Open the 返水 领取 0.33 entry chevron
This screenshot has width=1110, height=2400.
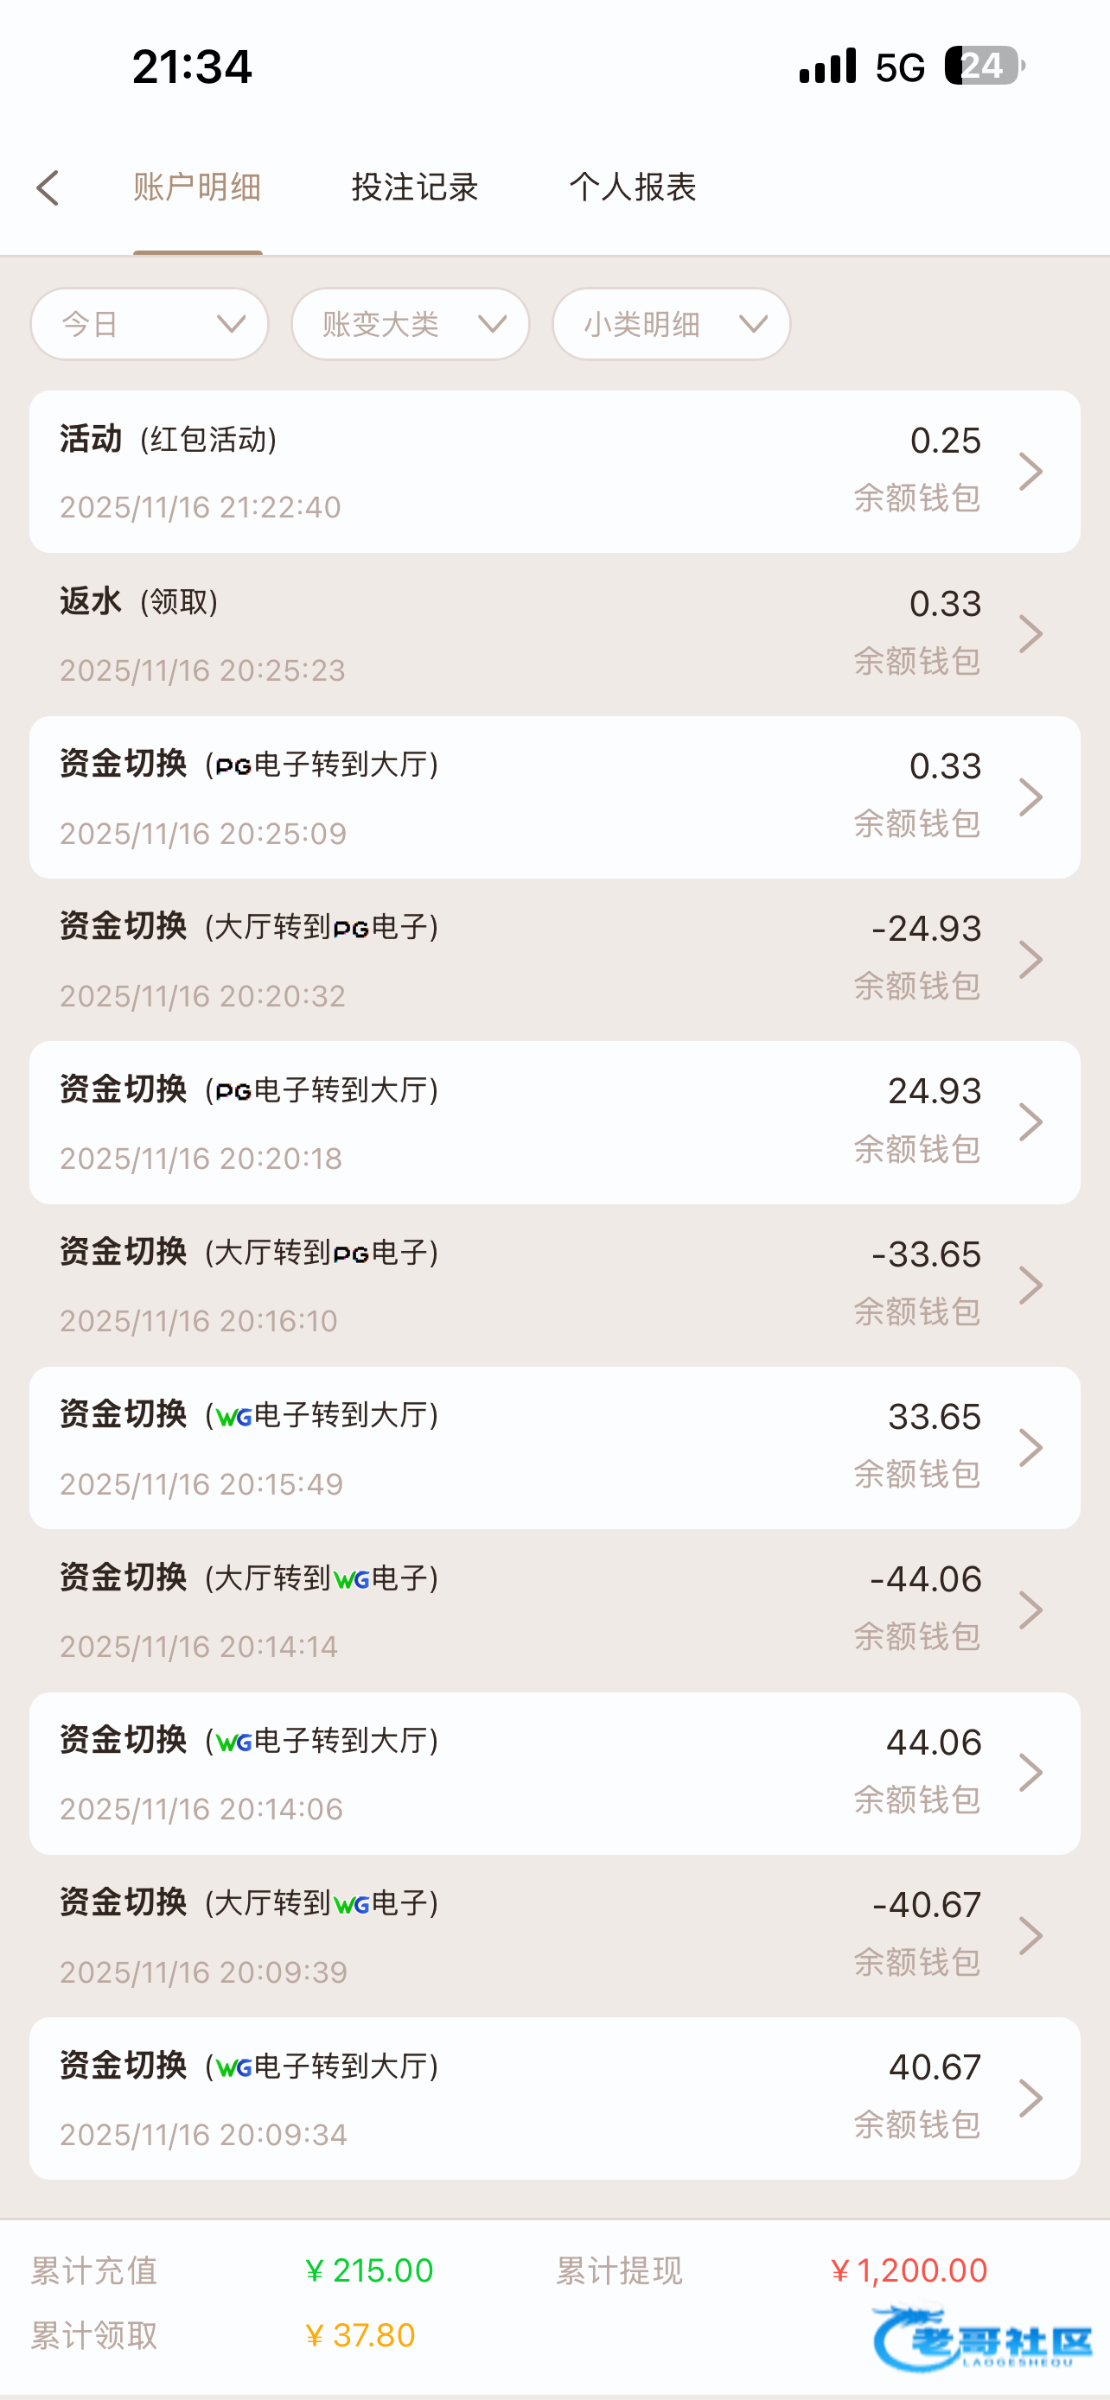[x=1031, y=634]
